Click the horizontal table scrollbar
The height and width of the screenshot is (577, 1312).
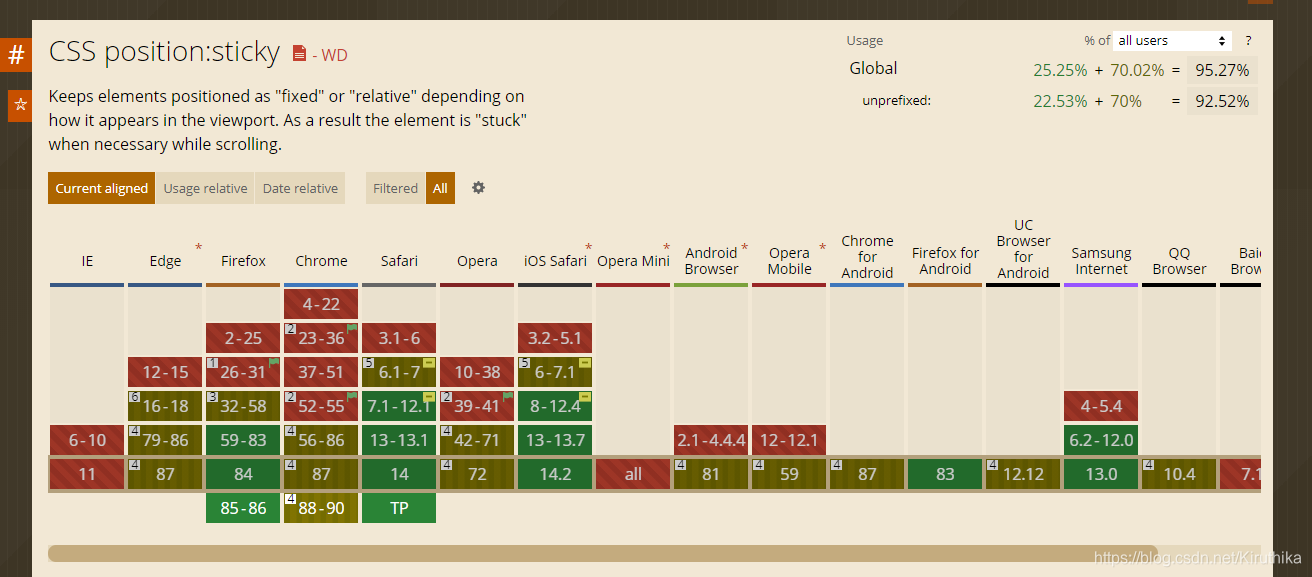point(602,553)
